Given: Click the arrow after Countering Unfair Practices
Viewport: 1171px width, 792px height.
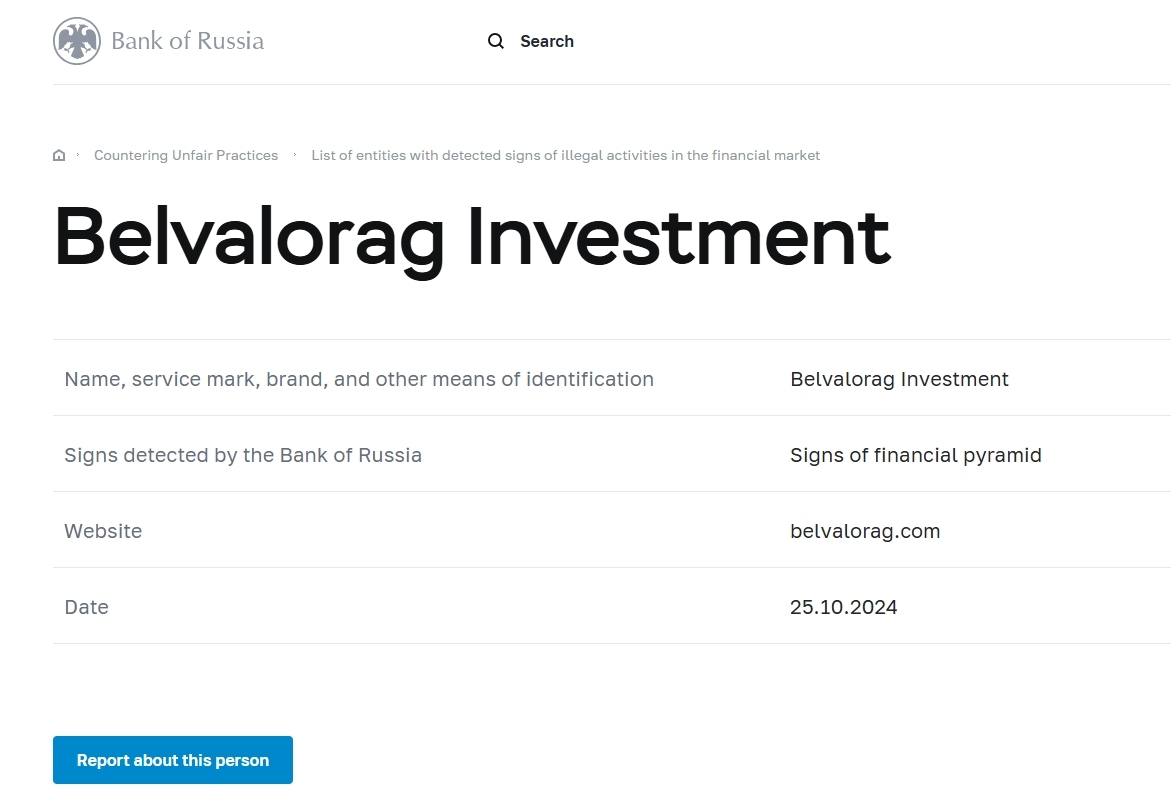Looking at the screenshot, I should click(295, 155).
